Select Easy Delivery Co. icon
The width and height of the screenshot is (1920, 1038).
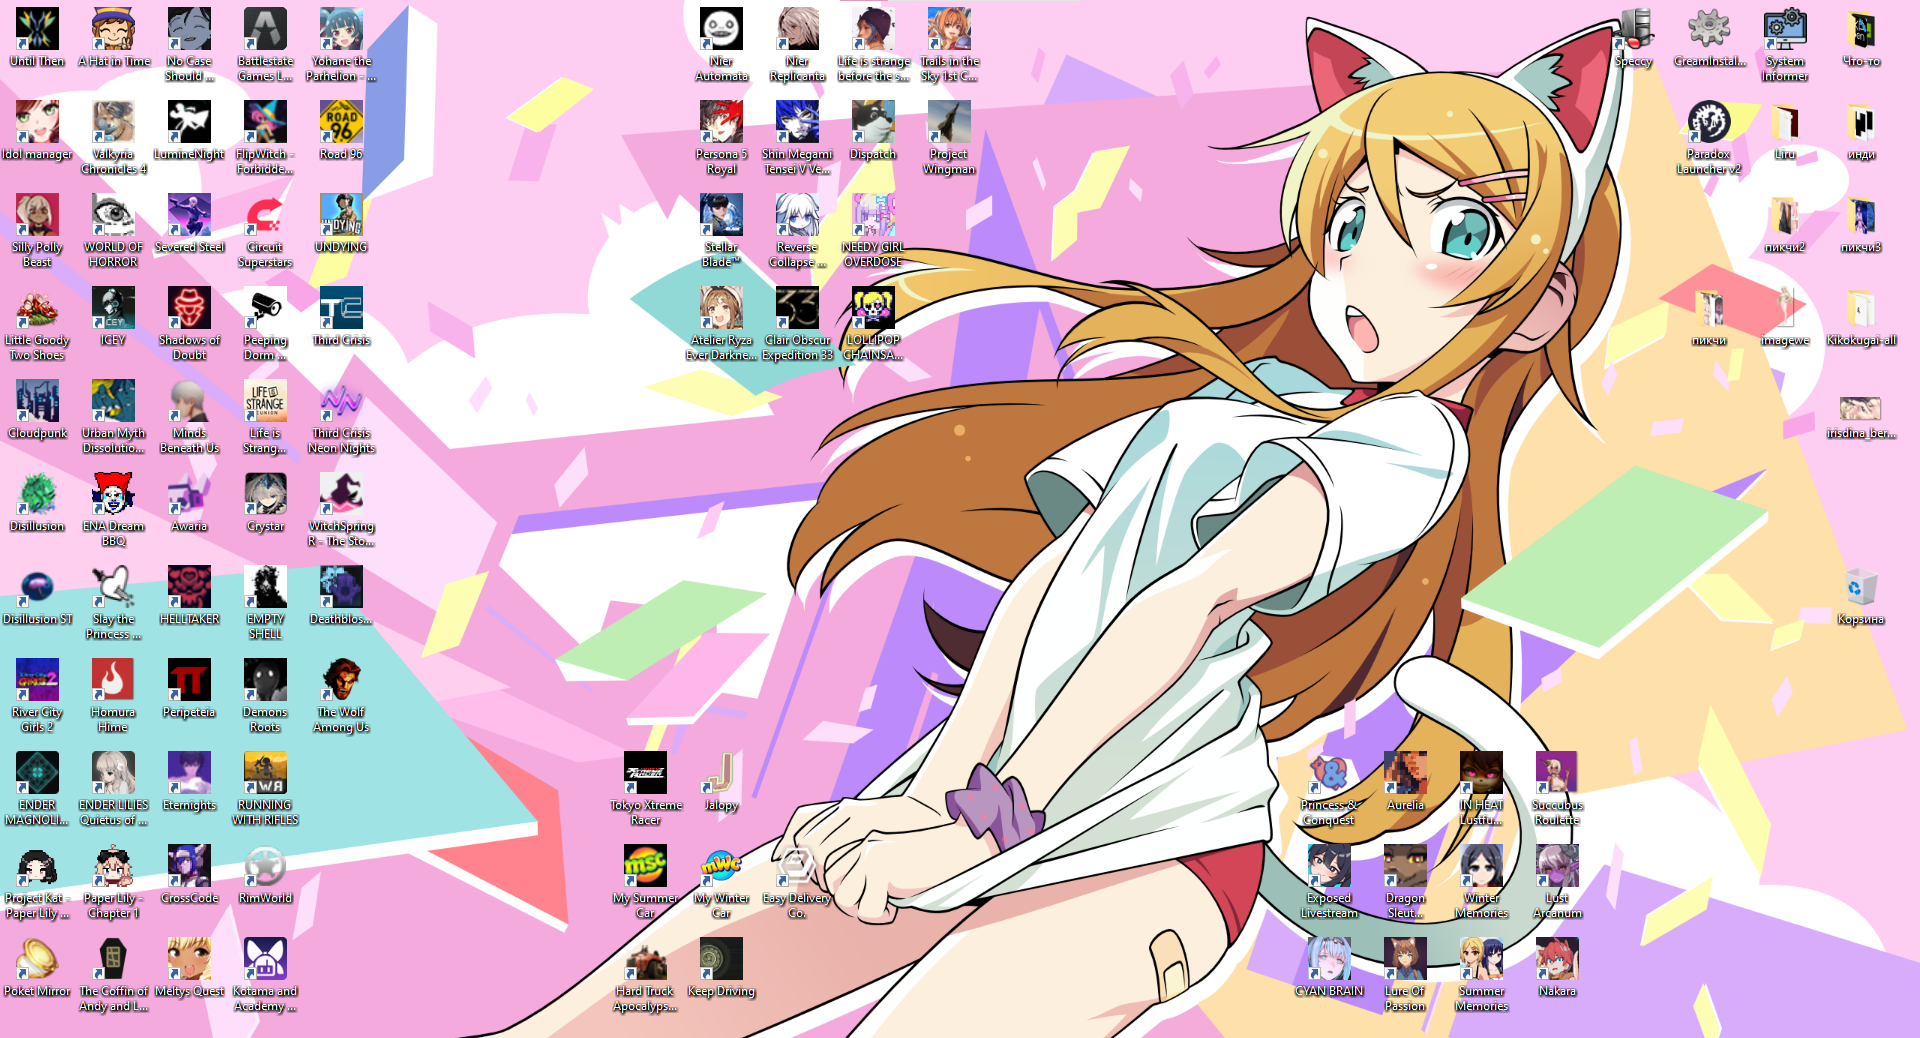tap(797, 882)
